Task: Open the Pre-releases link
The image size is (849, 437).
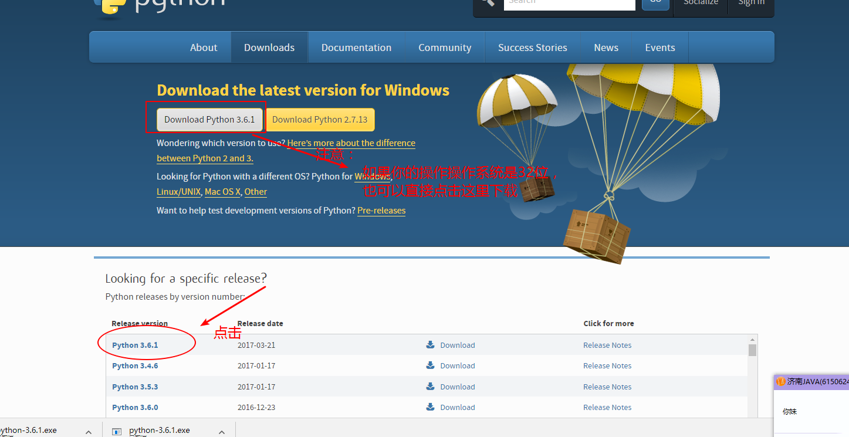Action: [x=381, y=211]
